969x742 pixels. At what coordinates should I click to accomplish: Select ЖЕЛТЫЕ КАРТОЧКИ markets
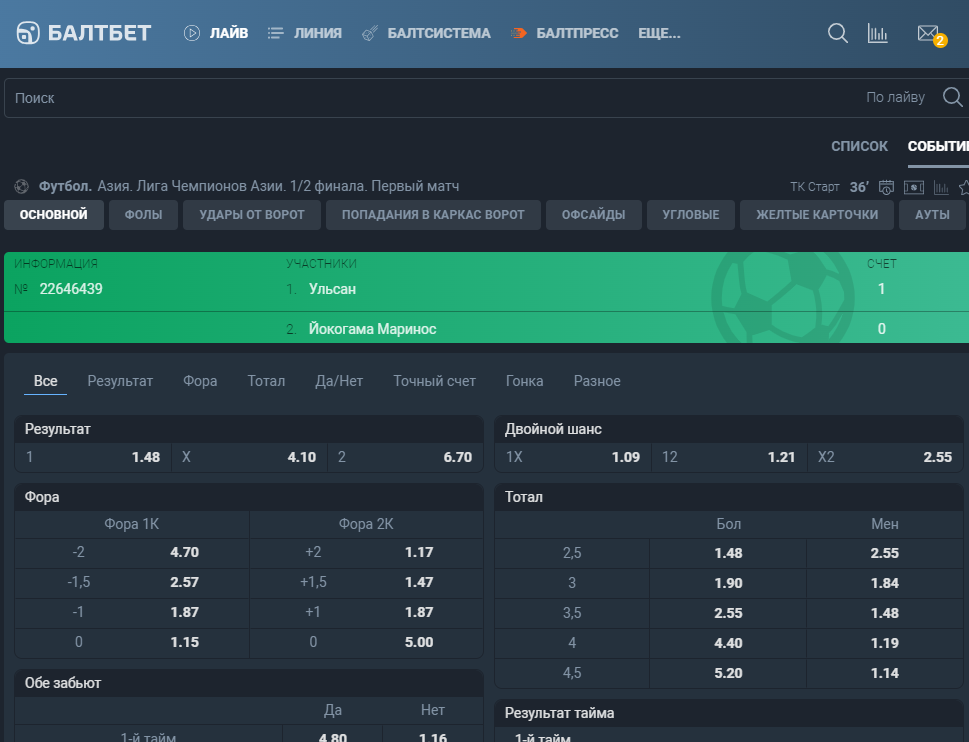click(817, 215)
